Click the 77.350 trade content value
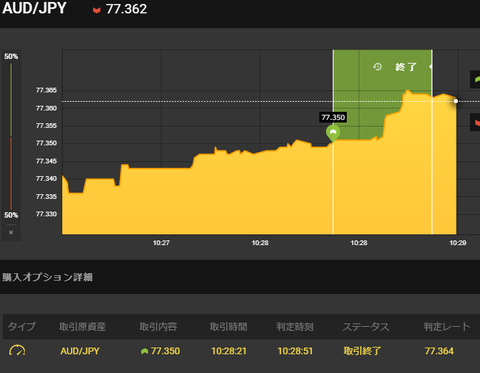Viewport: 480px width, 373px height. (x=165, y=351)
